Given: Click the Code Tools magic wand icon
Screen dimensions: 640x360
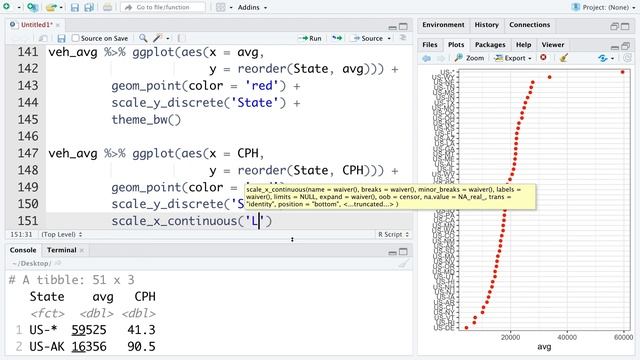Looking at the screenshot, I should click(157, 38).
